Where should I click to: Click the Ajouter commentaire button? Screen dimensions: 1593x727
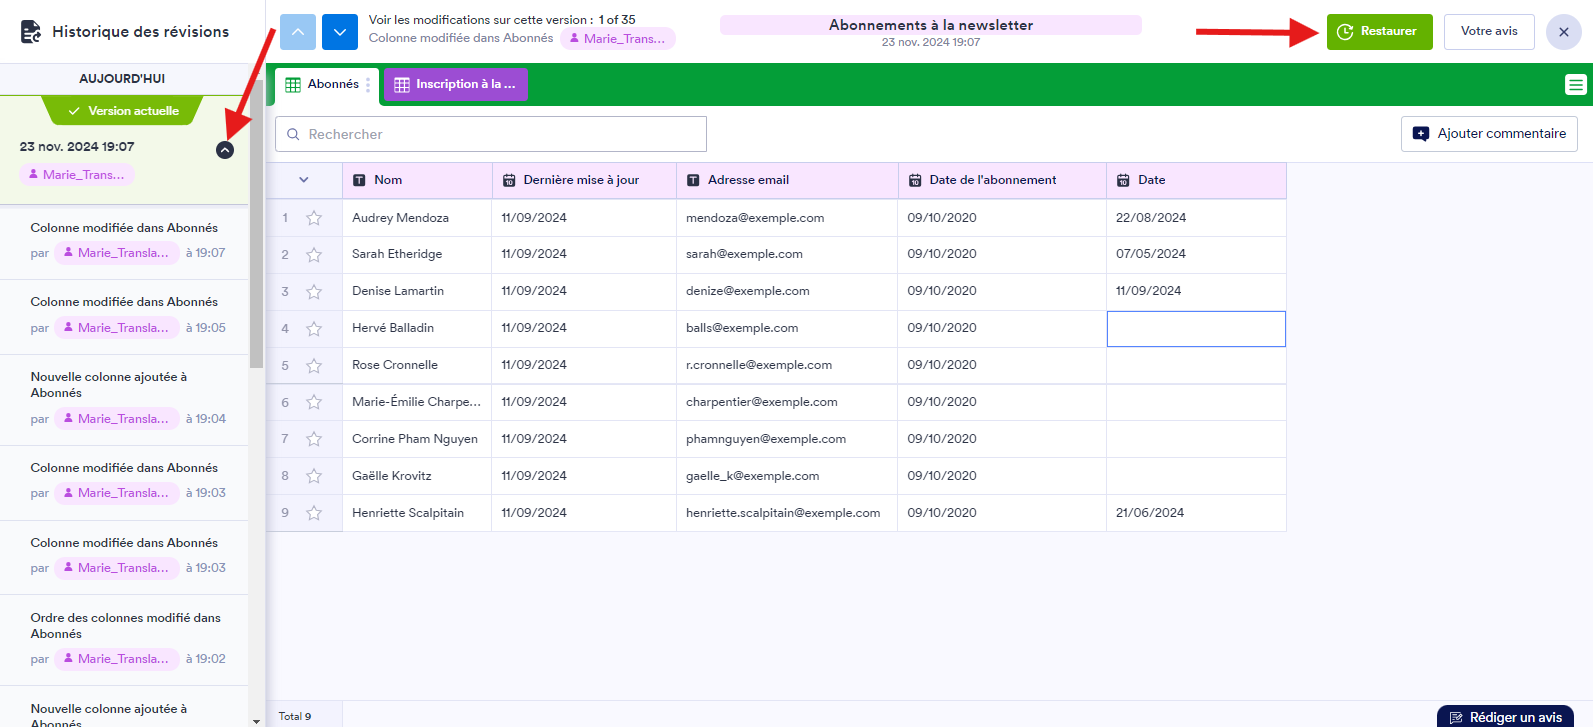tap(1489, 134)
